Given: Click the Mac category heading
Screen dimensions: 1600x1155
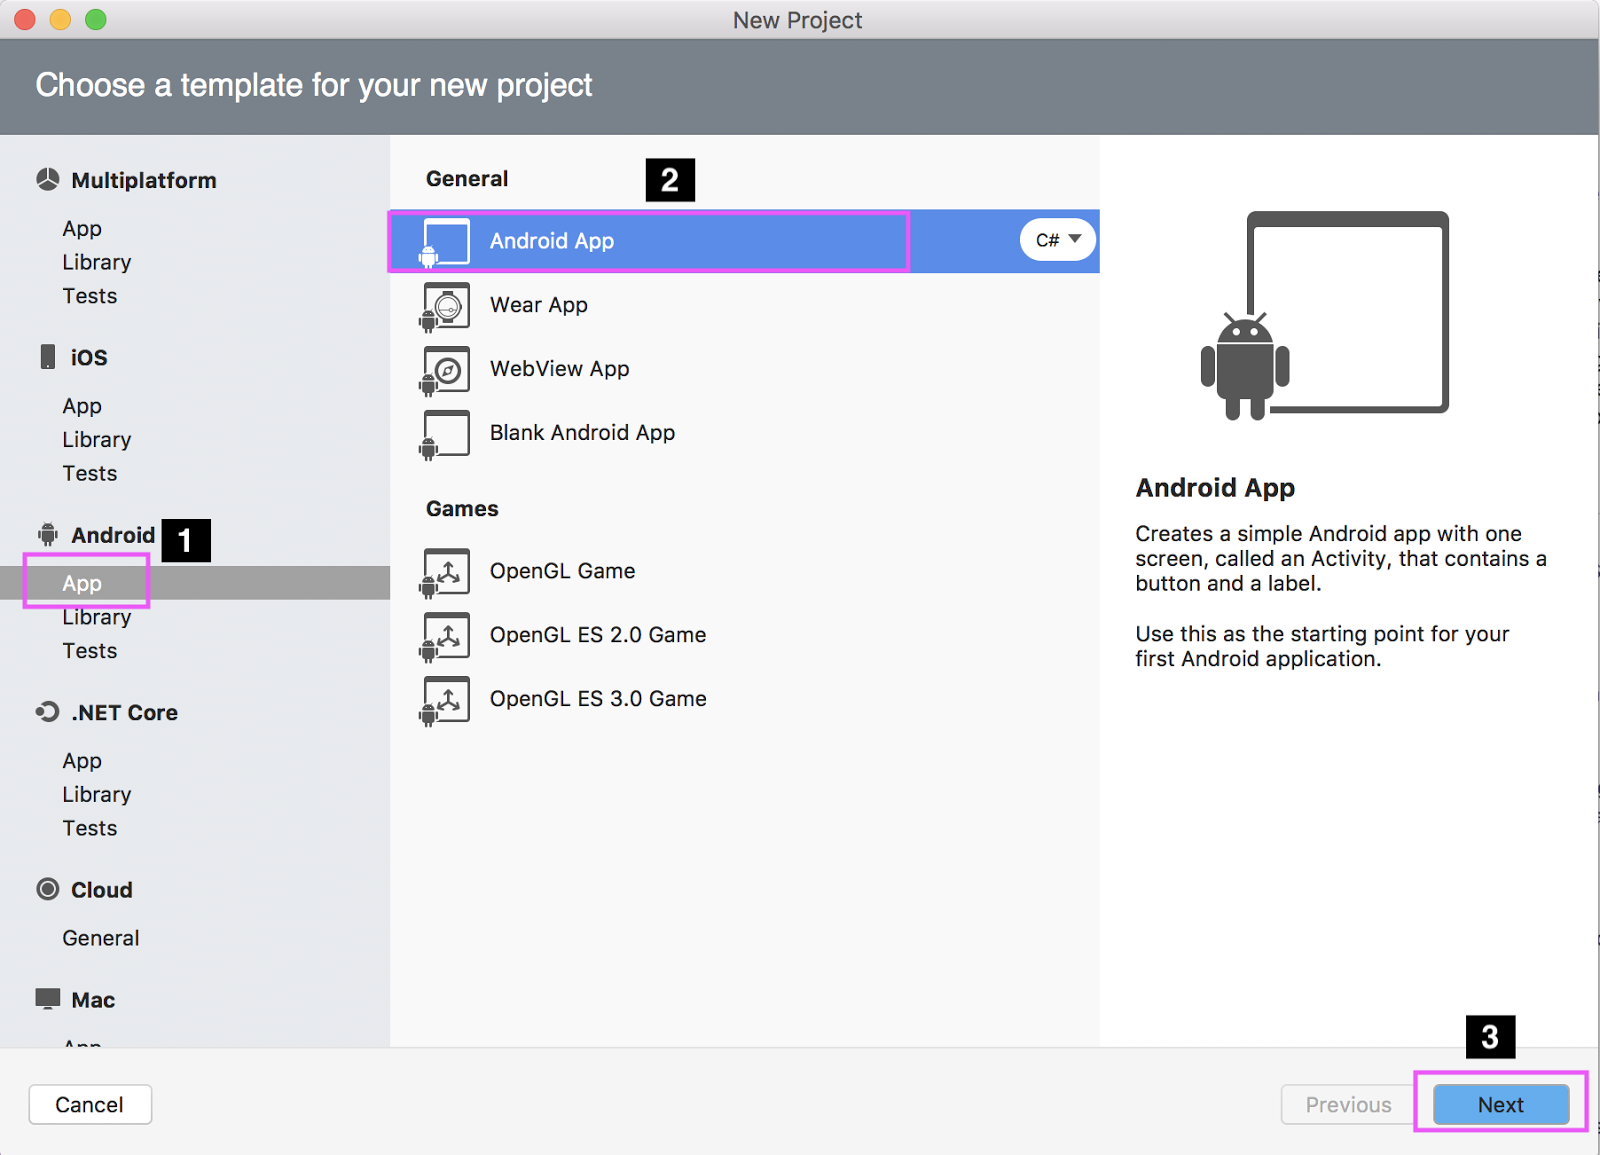Looking at the screenshot, I should [x=93, y=1000].
